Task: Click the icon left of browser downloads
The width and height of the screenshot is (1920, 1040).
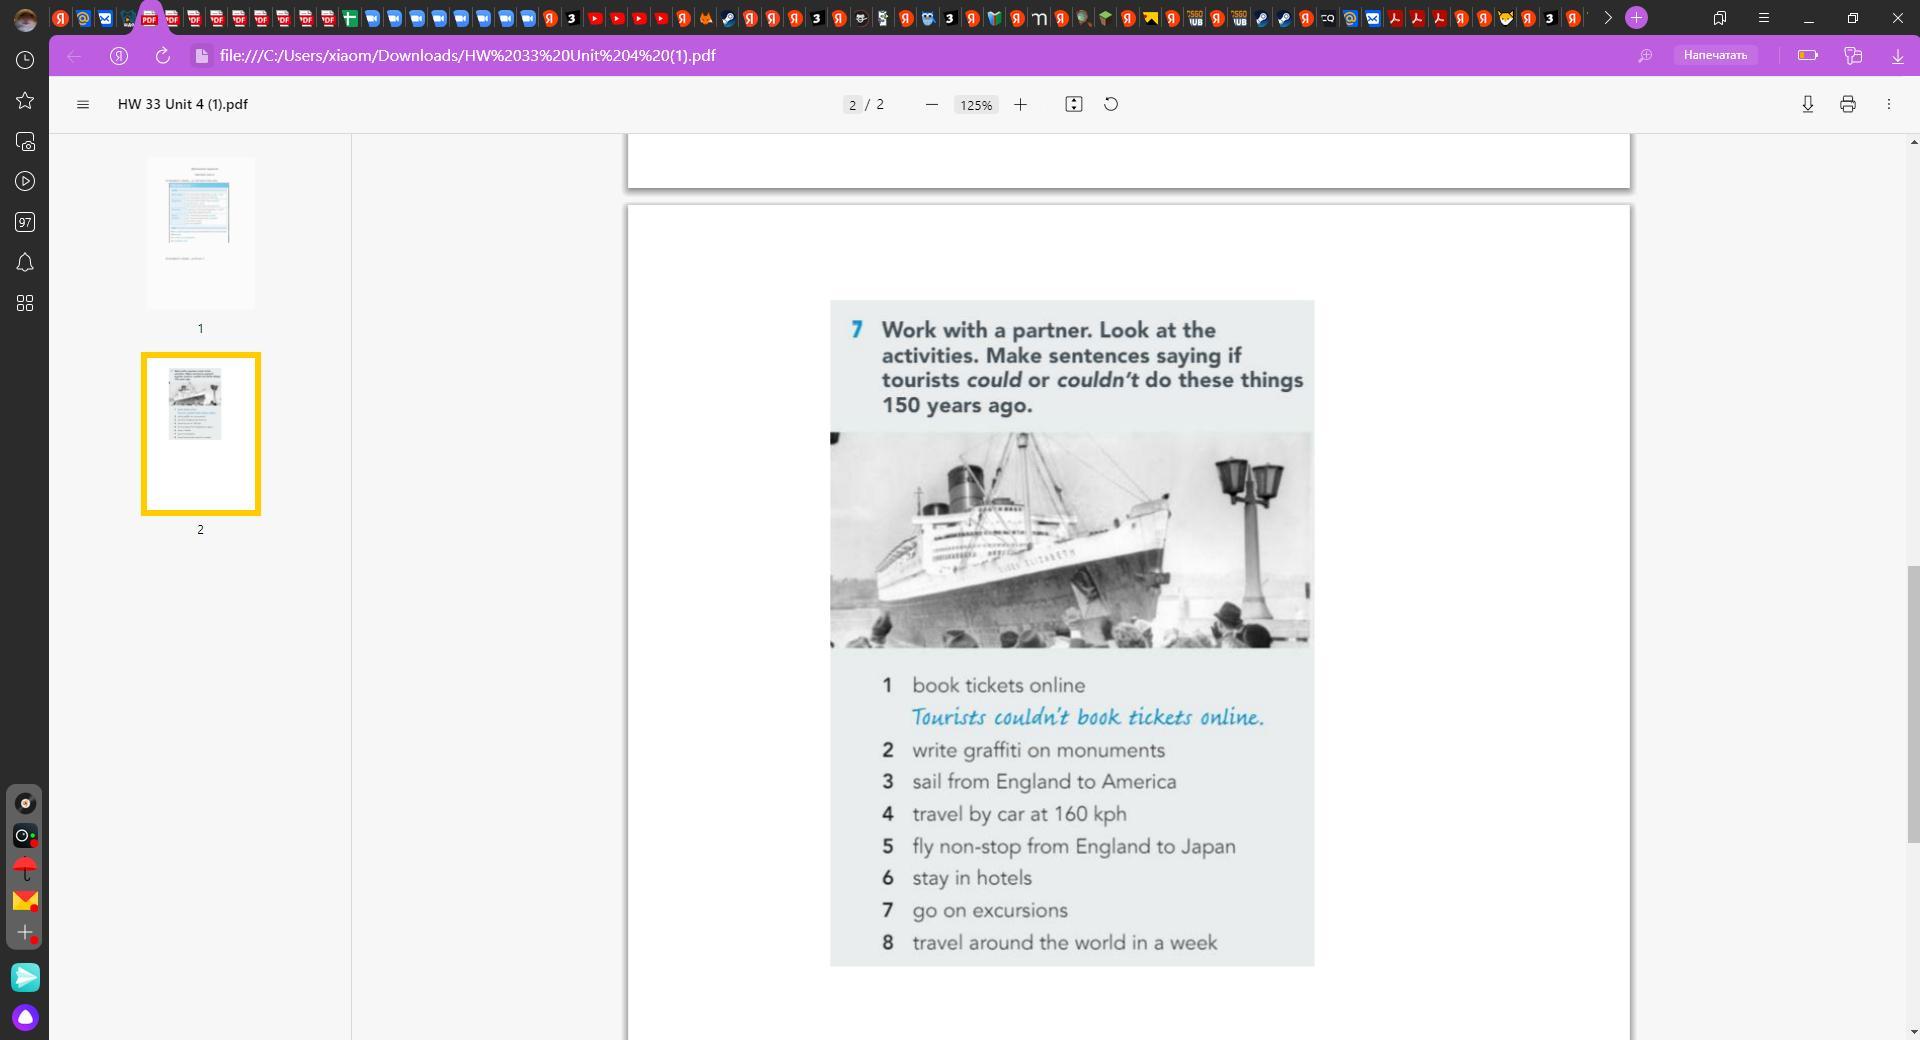Action: (1853, 56)
